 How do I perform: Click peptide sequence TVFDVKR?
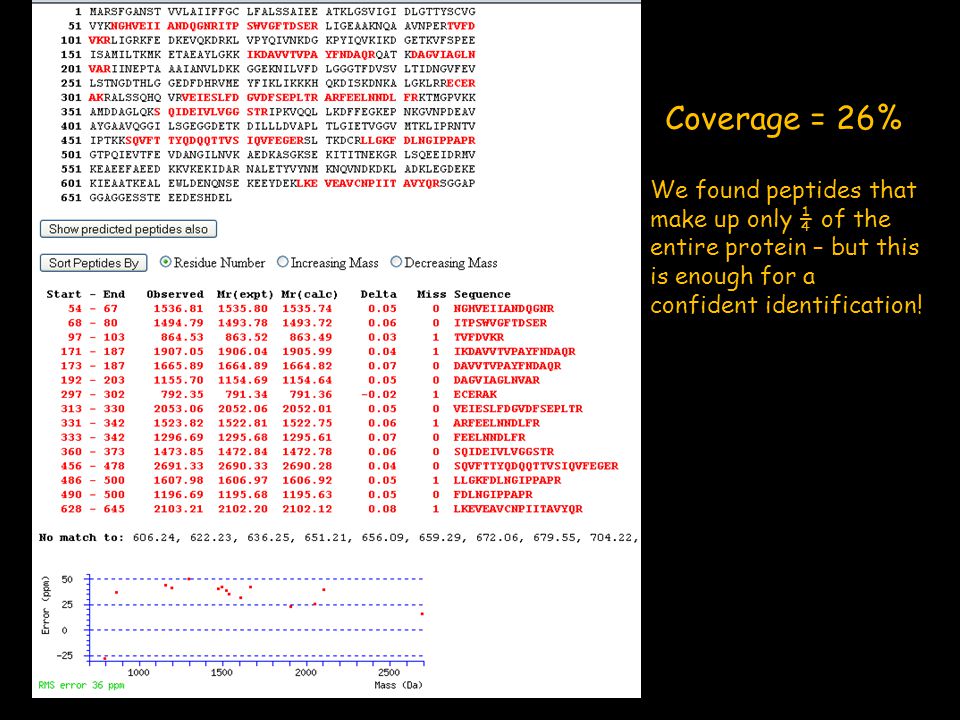tap(478, 337)
